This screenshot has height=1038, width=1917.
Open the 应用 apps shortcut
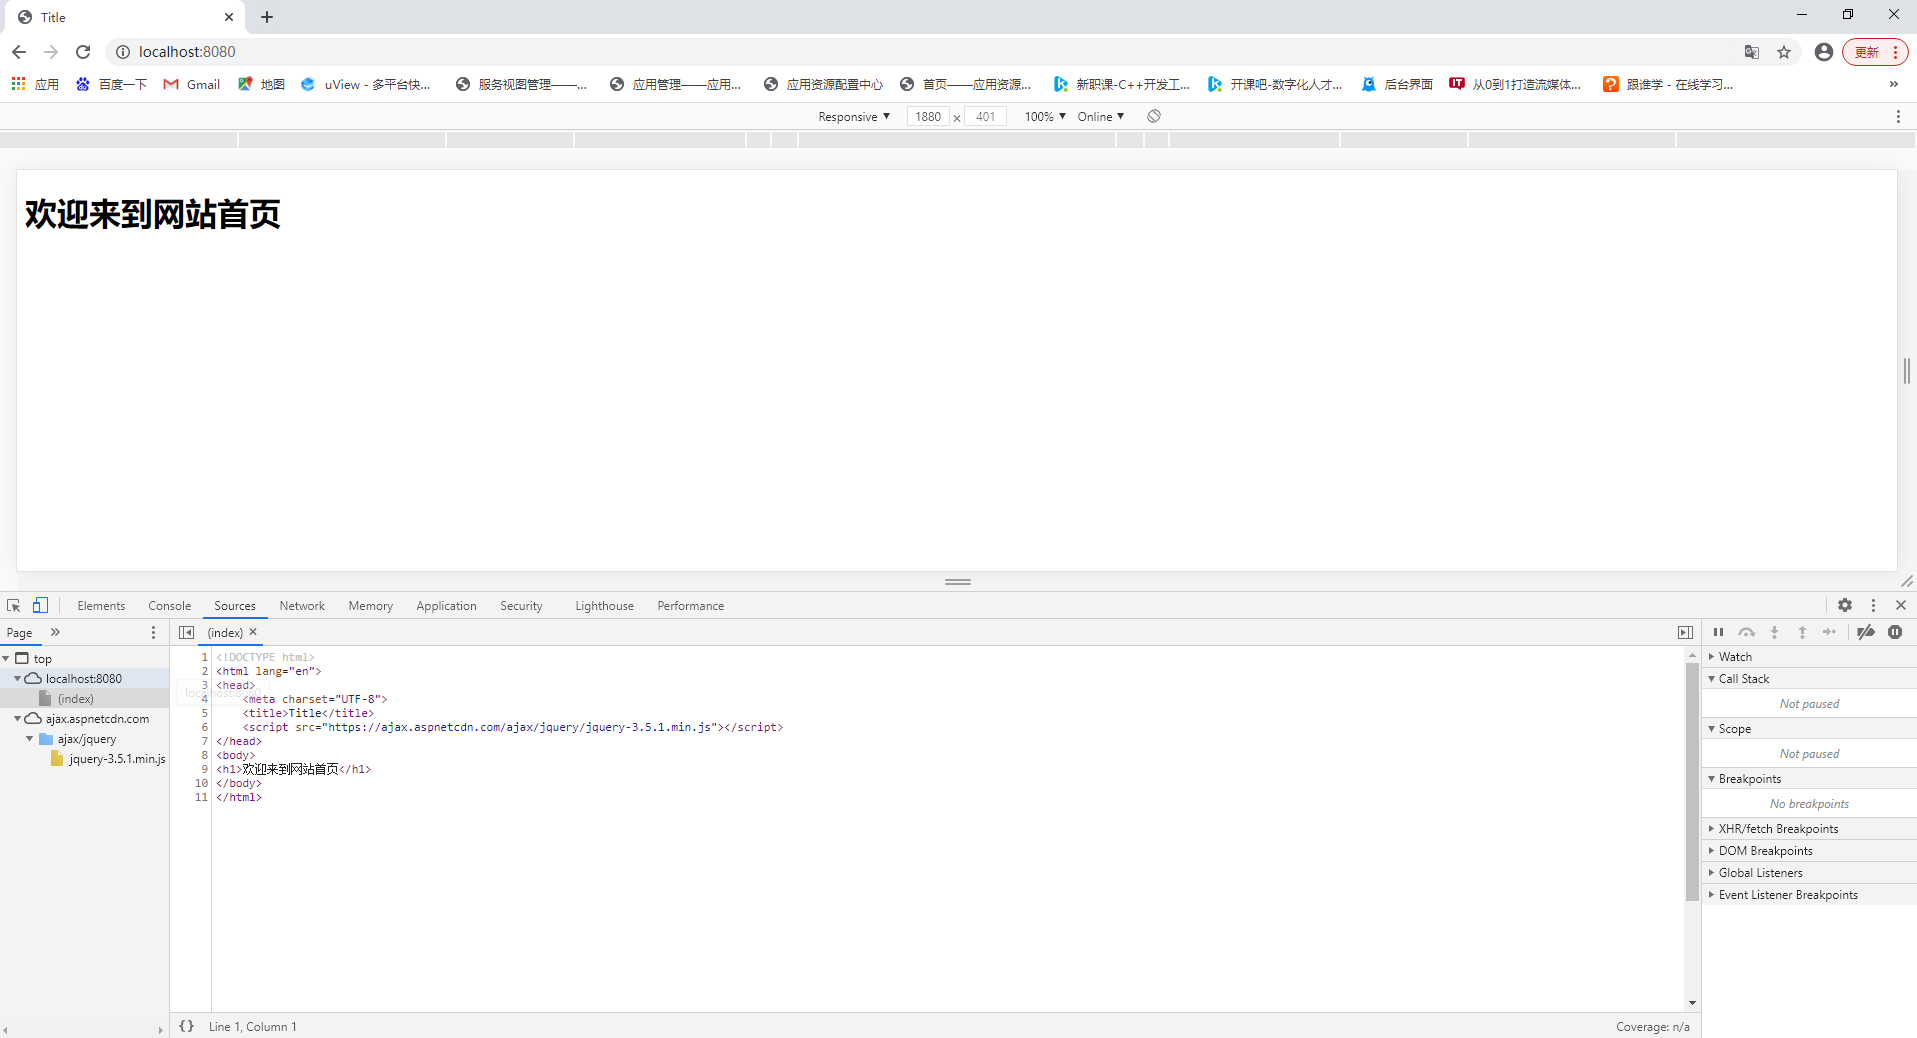click(35, 84)
